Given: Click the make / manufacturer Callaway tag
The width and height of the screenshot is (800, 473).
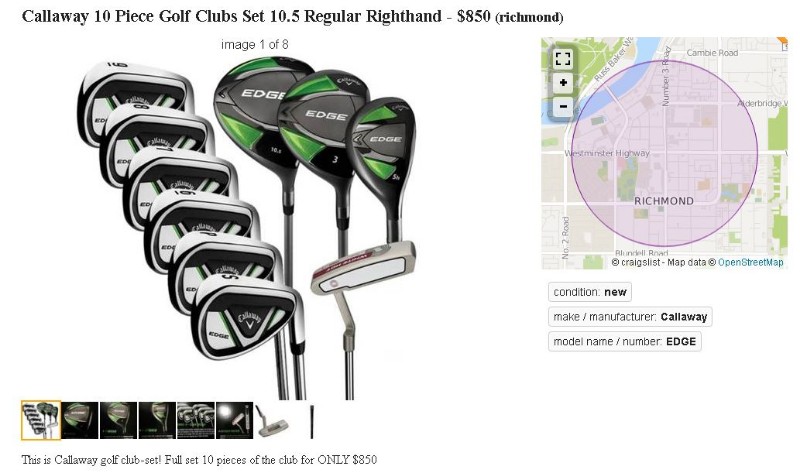Looking at the screenshot, I should 630,317.
